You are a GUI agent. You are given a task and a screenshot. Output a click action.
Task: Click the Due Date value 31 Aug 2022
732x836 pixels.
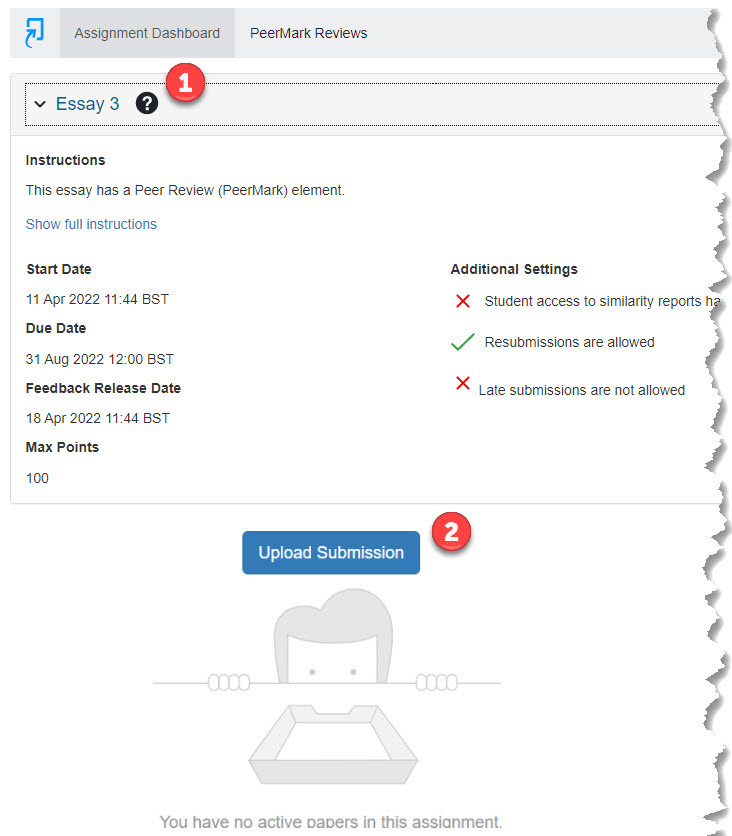(x=100, y=359)
